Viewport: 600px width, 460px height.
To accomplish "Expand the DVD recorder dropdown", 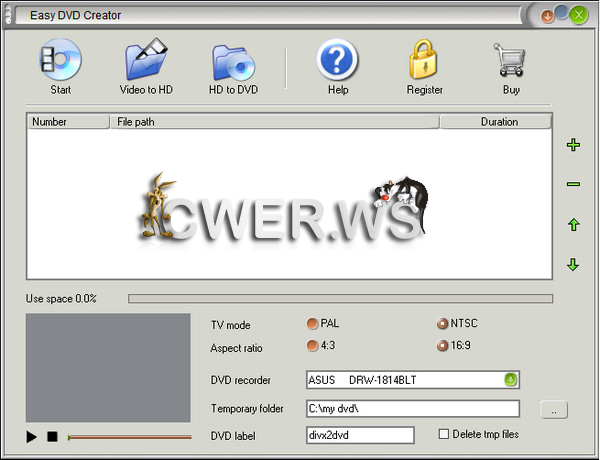I will click(510, 380).
